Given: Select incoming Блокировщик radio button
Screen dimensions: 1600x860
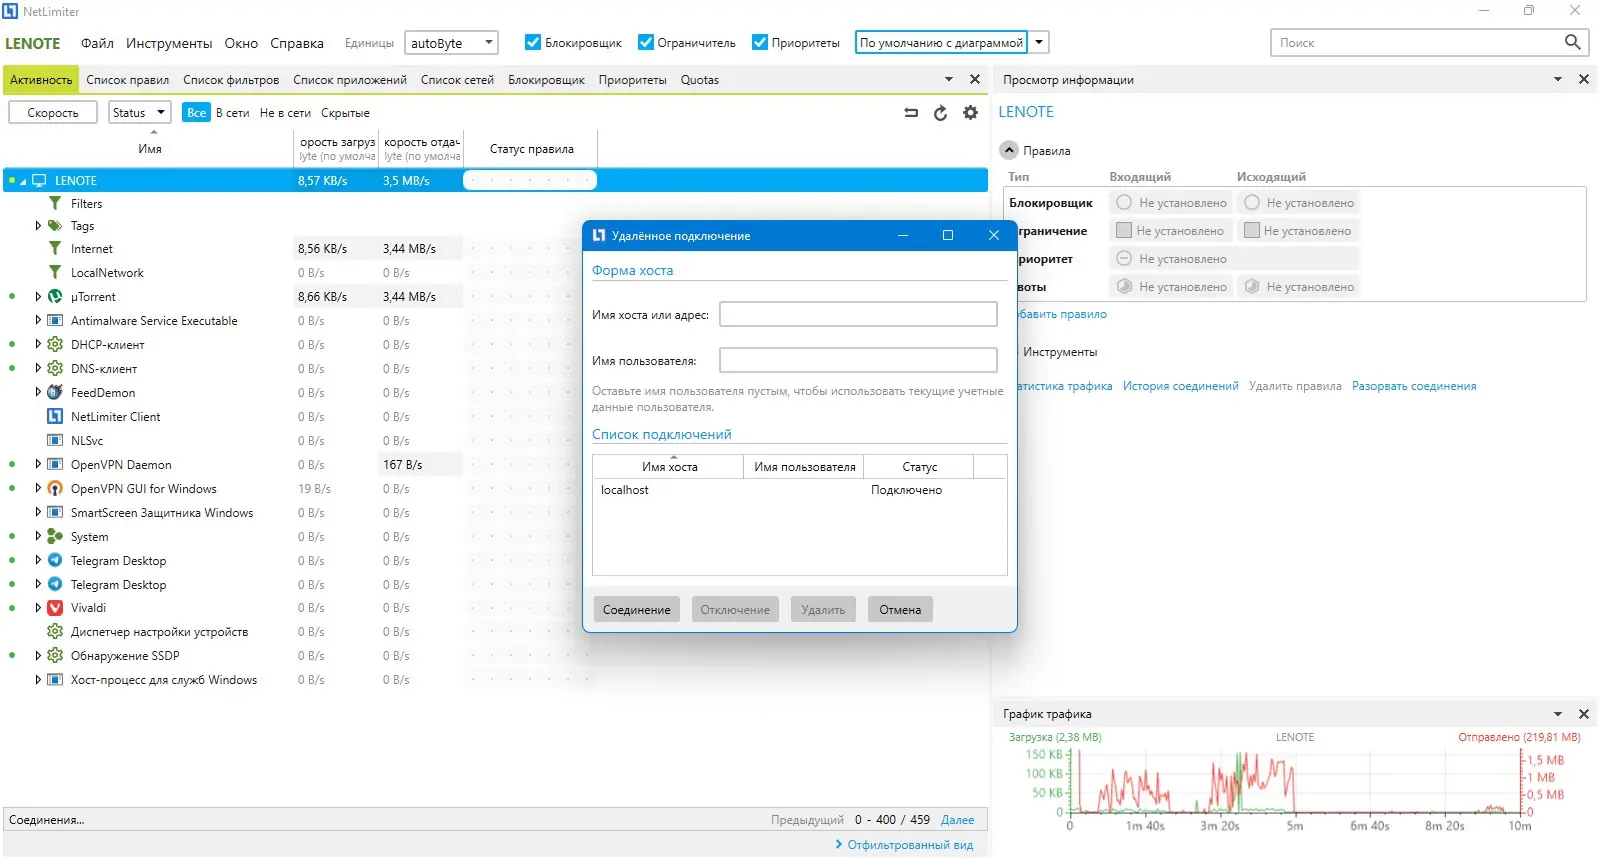Looking at the screenshot, I should [1124, 203].
